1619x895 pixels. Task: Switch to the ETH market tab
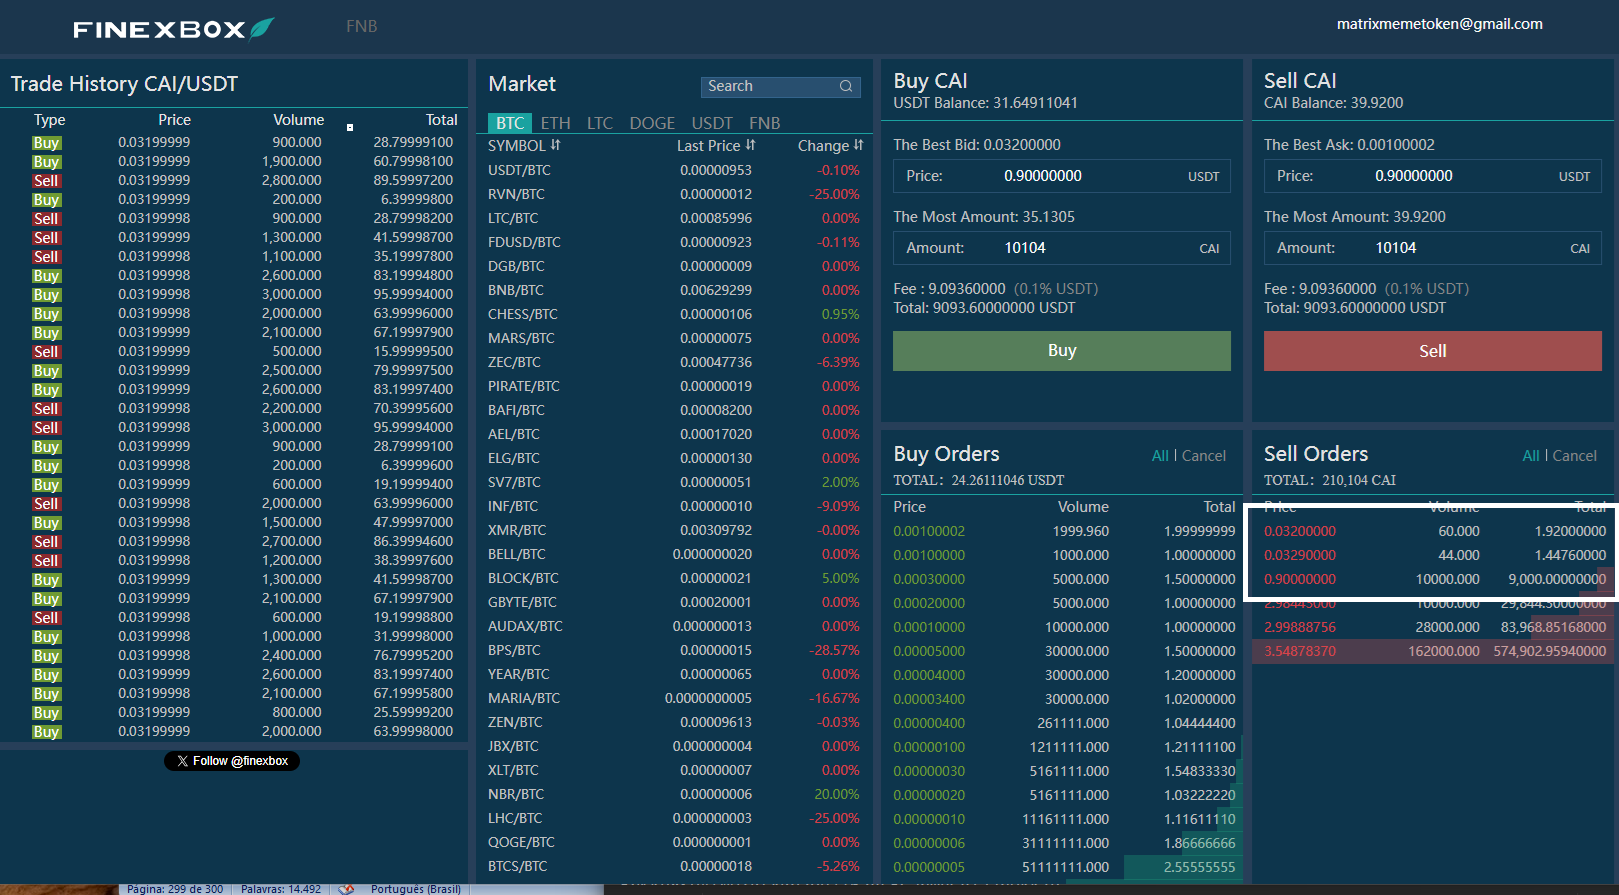point(556,123)
